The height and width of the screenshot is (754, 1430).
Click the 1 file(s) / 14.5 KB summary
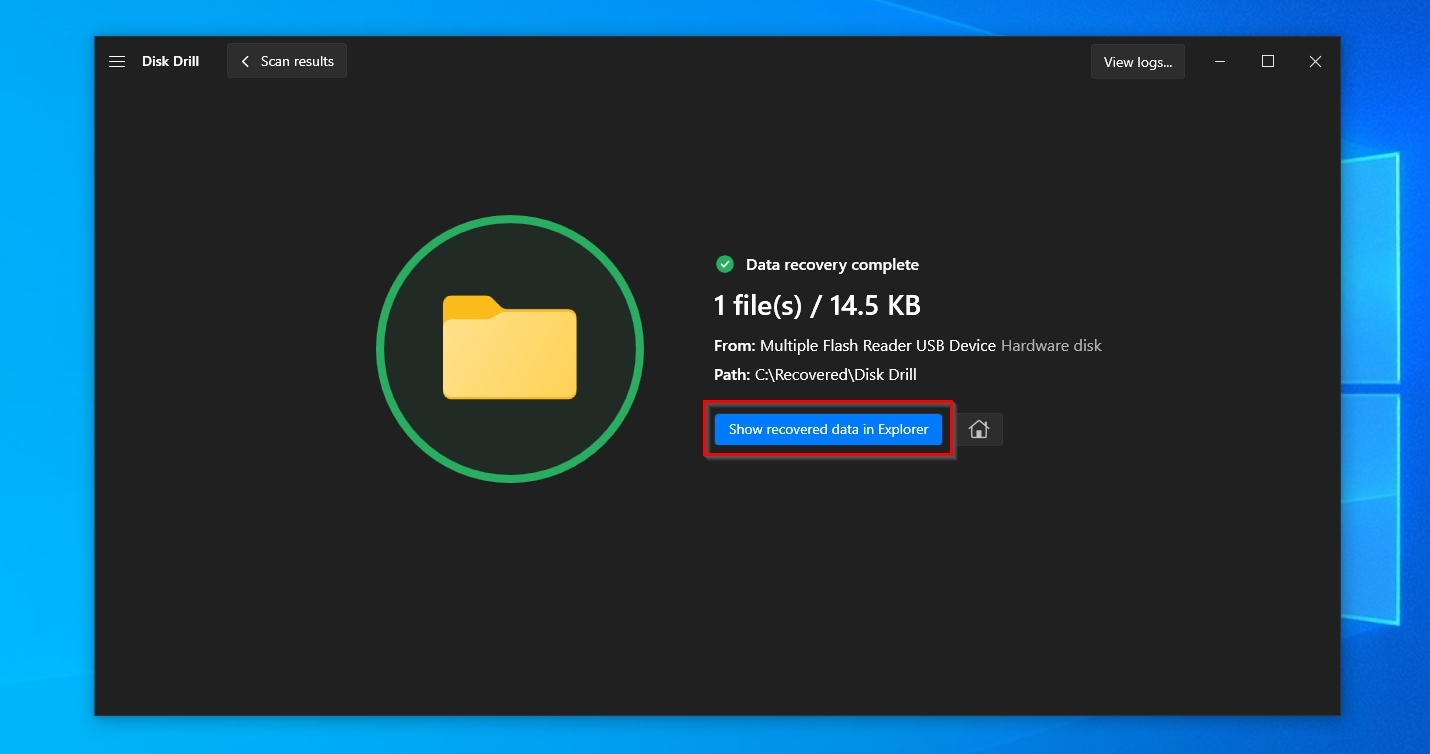817,305
